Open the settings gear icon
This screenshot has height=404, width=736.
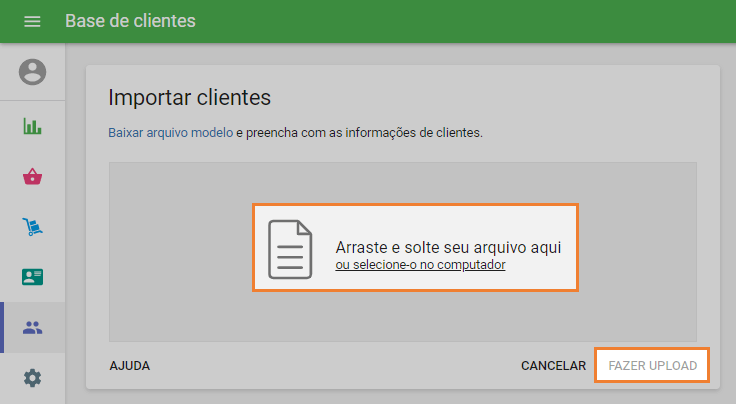point(32,378)
